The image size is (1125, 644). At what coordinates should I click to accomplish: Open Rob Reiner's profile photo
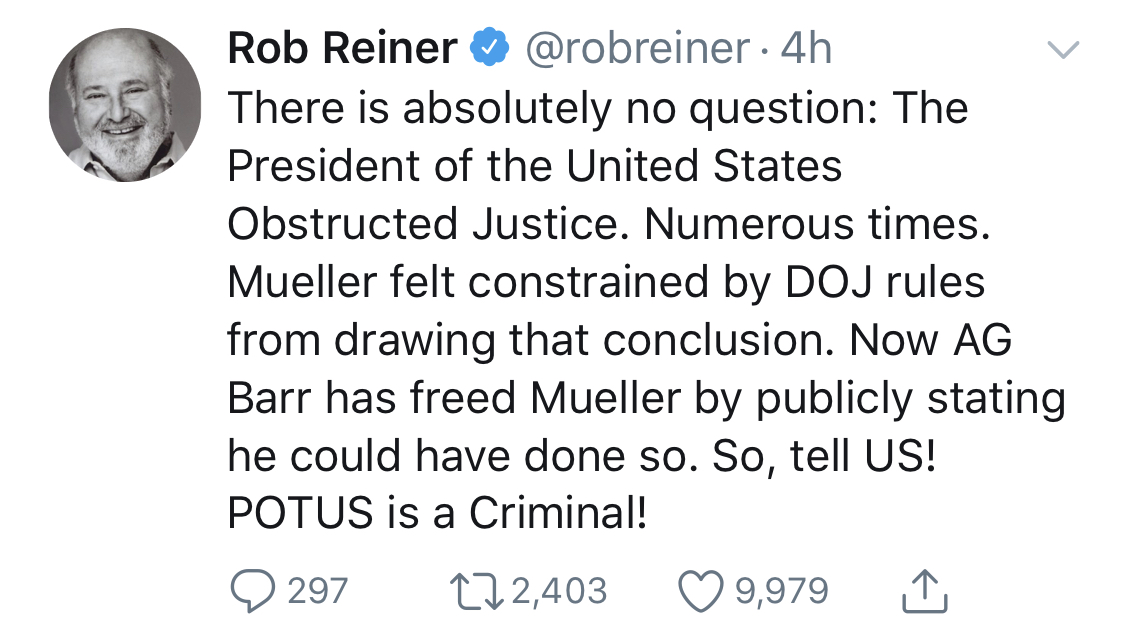[x=125, y=105]
